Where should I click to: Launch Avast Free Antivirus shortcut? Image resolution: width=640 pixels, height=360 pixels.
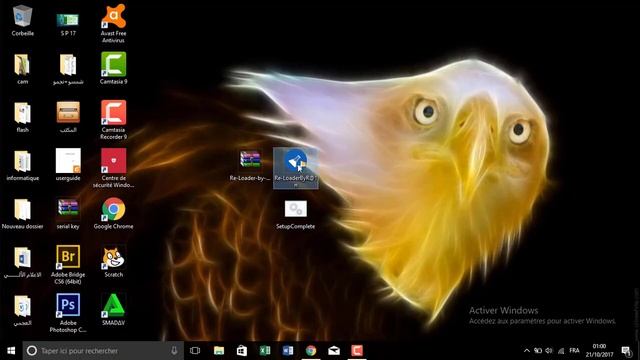click(113, 24)
